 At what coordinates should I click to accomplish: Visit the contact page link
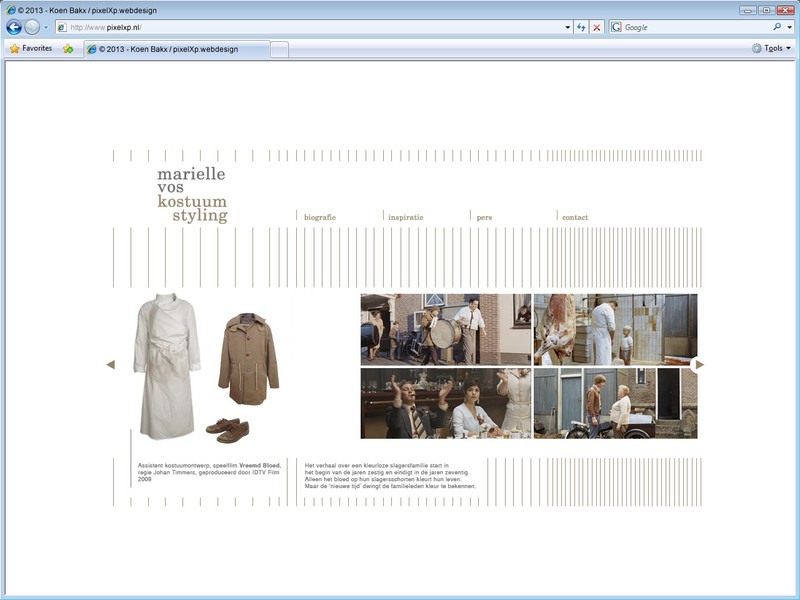[575, 217]
